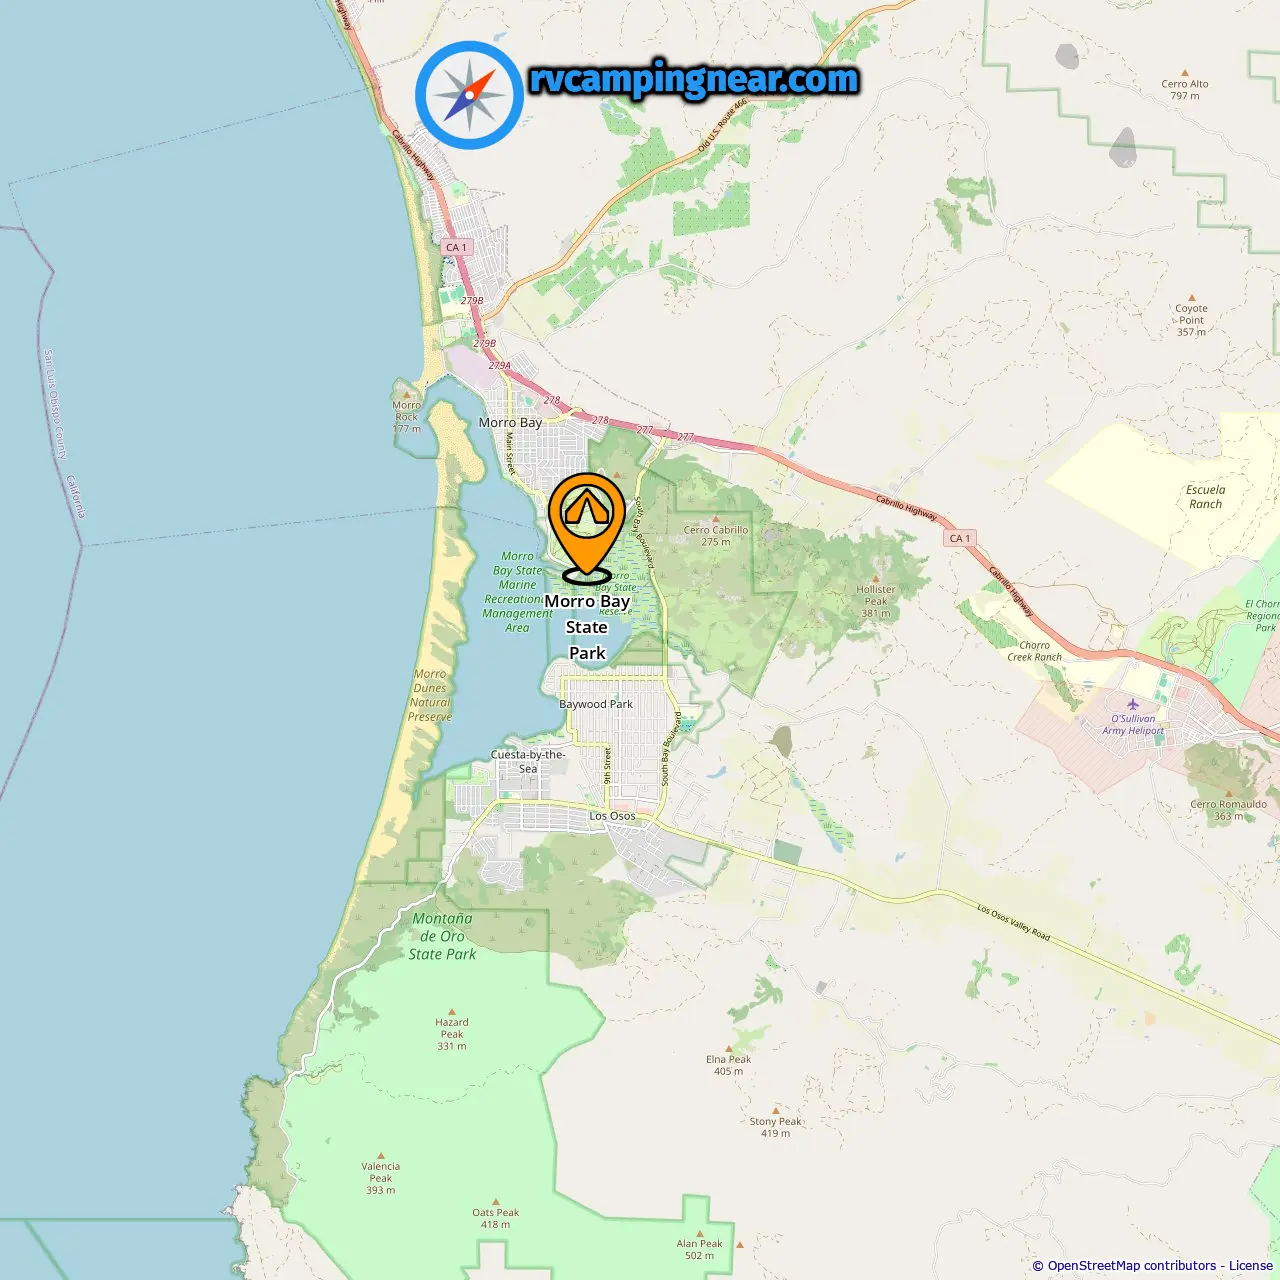Click the Hazard Peak triangle marker

point(452,1011)
